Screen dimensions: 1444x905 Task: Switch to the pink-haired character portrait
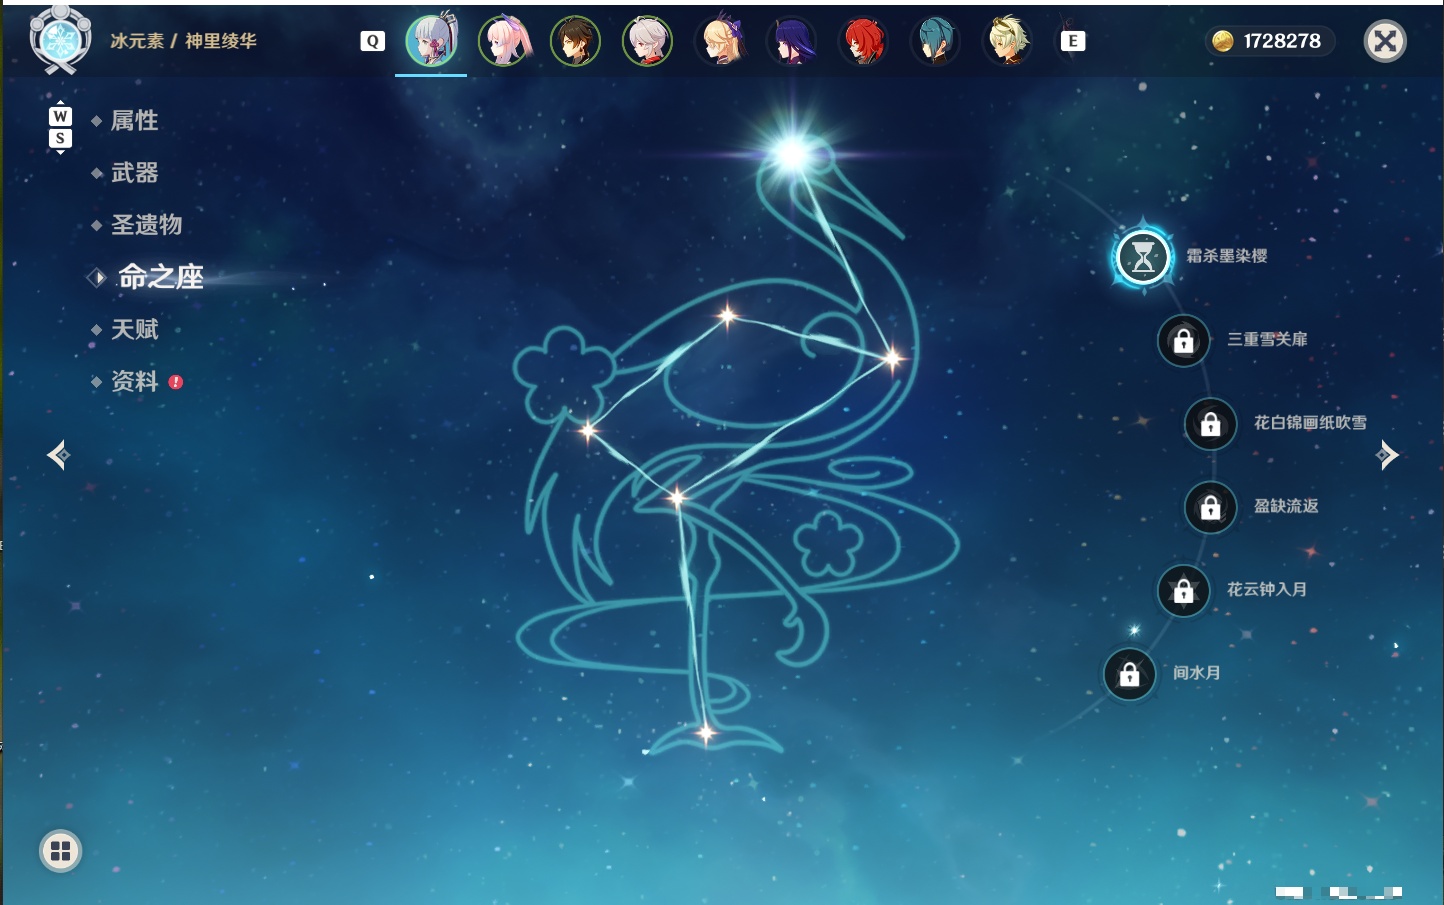click(x=504, y=41)
